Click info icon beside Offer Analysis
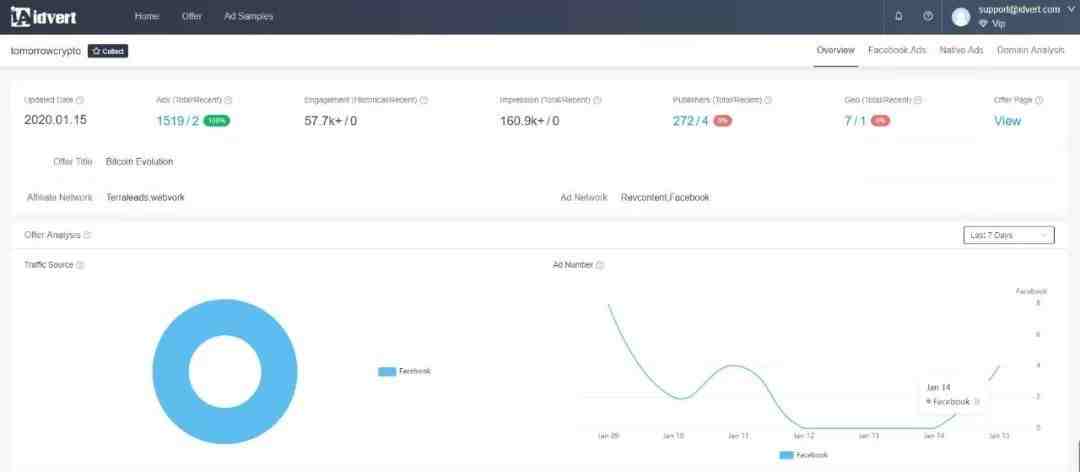 click(87, 235)
